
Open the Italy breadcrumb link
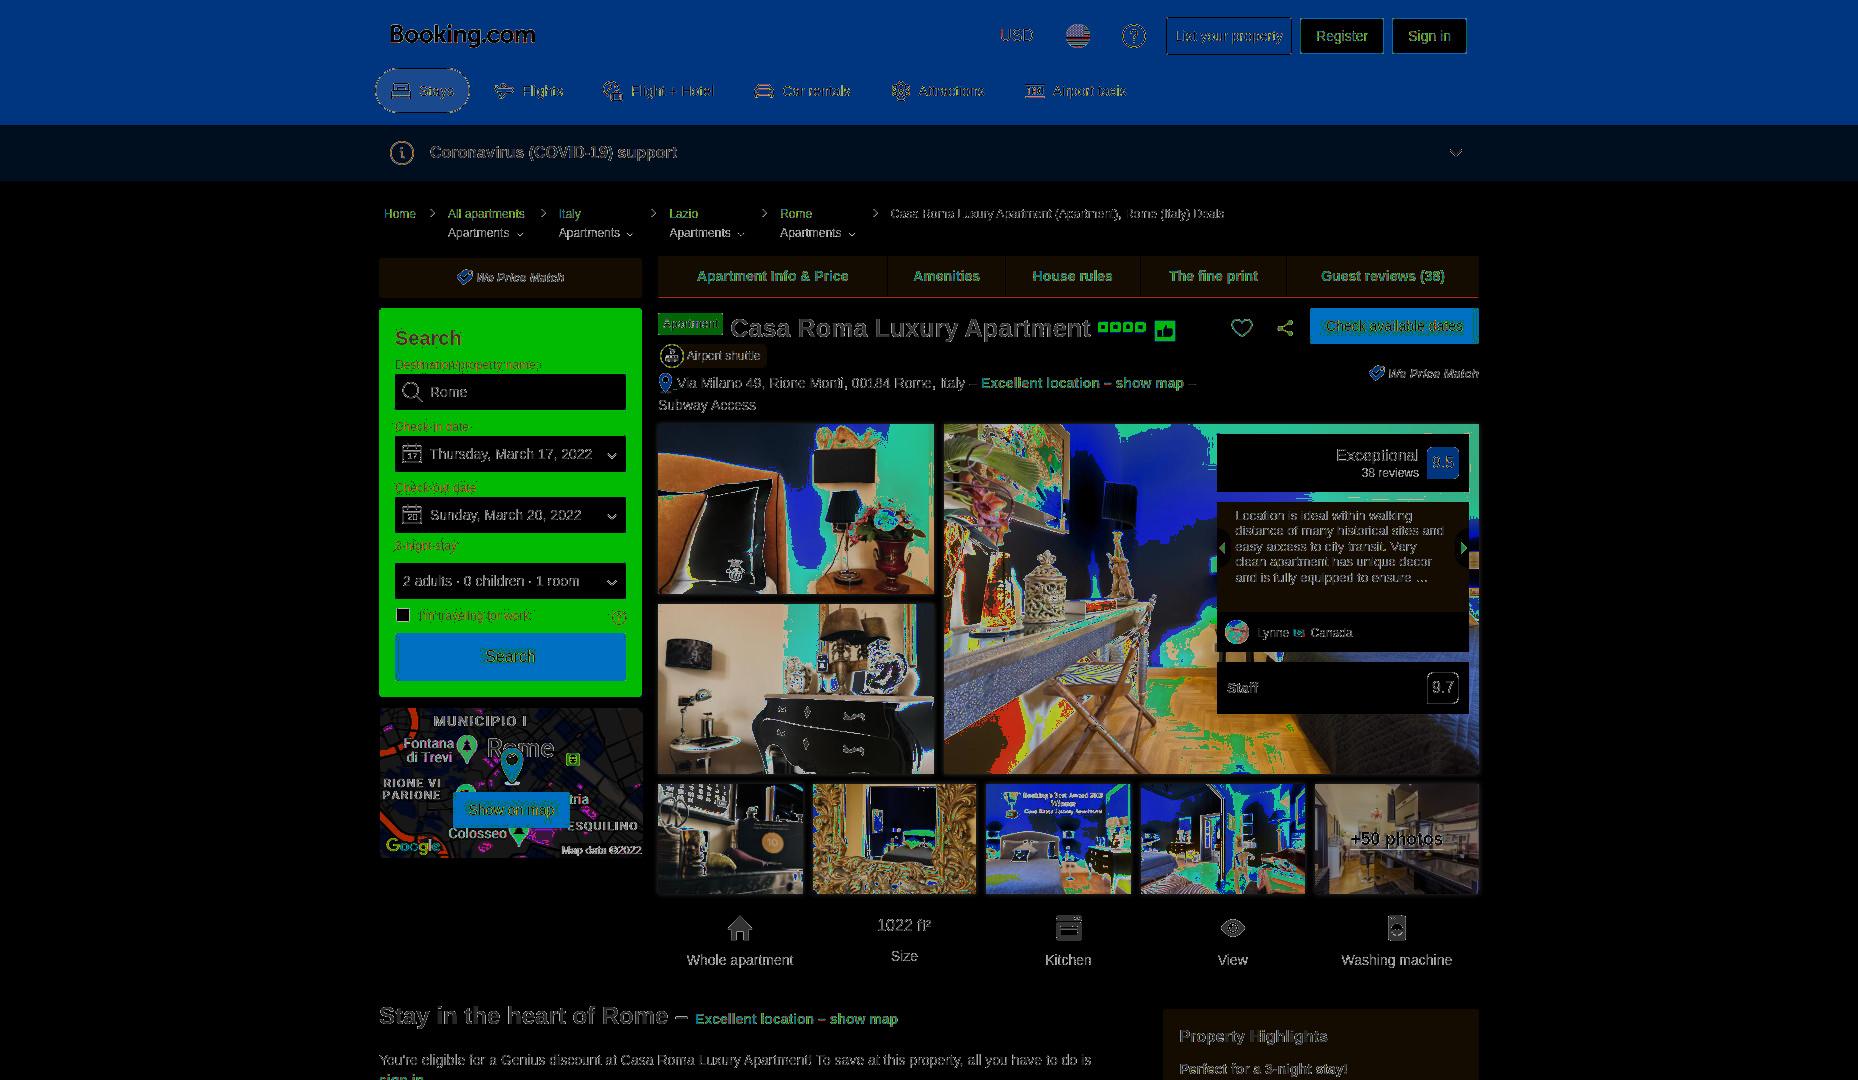(569, 214)
